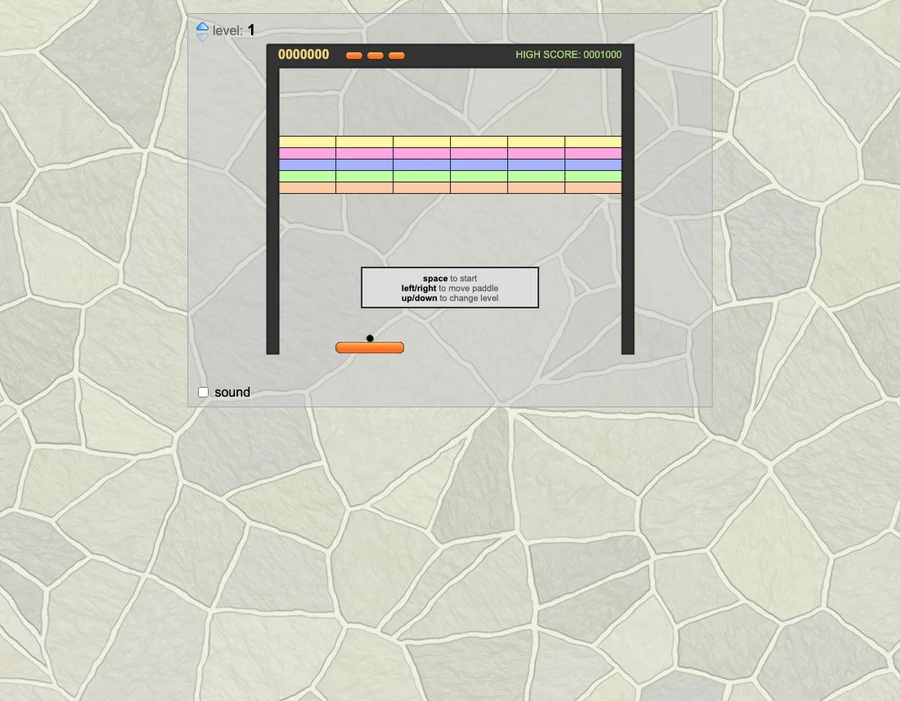Click the third orange life indicator
The width and height of the screenshot is (900, 701).
pyautogui.click(x=397, y=55)
